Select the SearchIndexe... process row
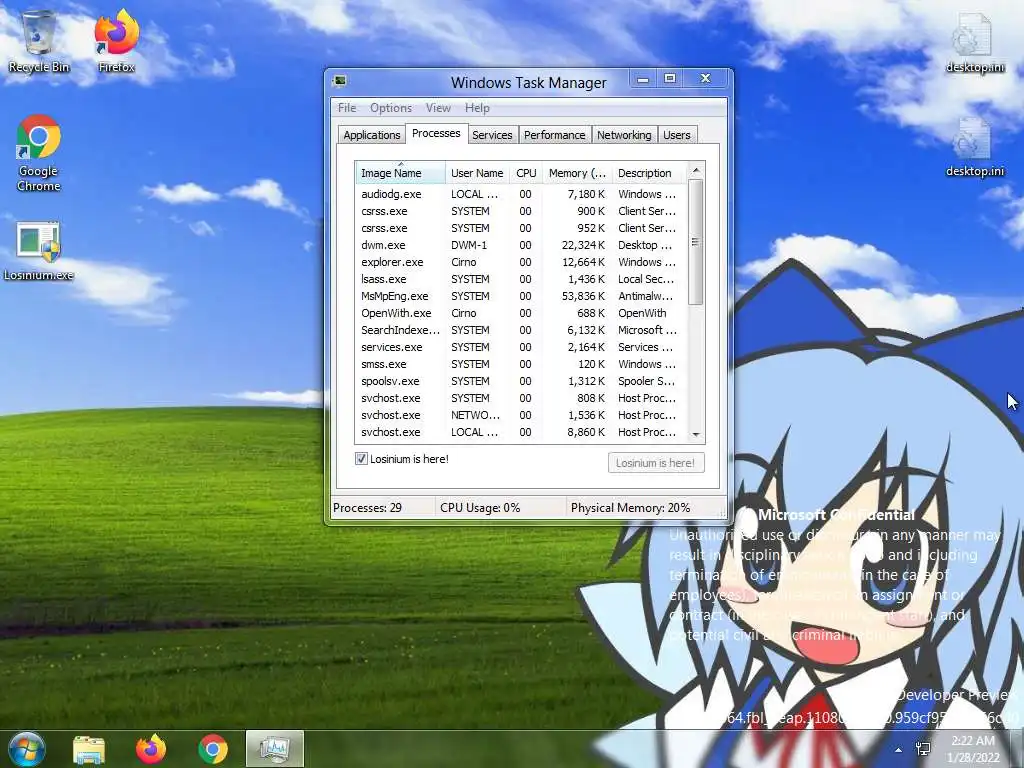The image size is (1024, 768). [x=521, y=330]
